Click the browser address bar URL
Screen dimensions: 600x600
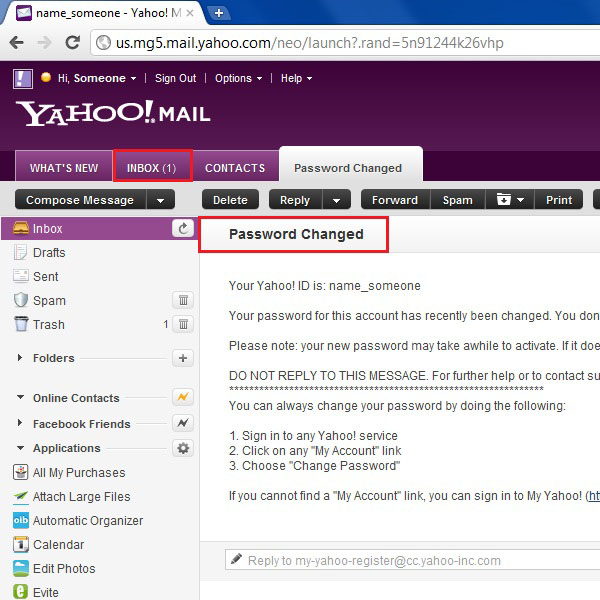tap(310, 43)
